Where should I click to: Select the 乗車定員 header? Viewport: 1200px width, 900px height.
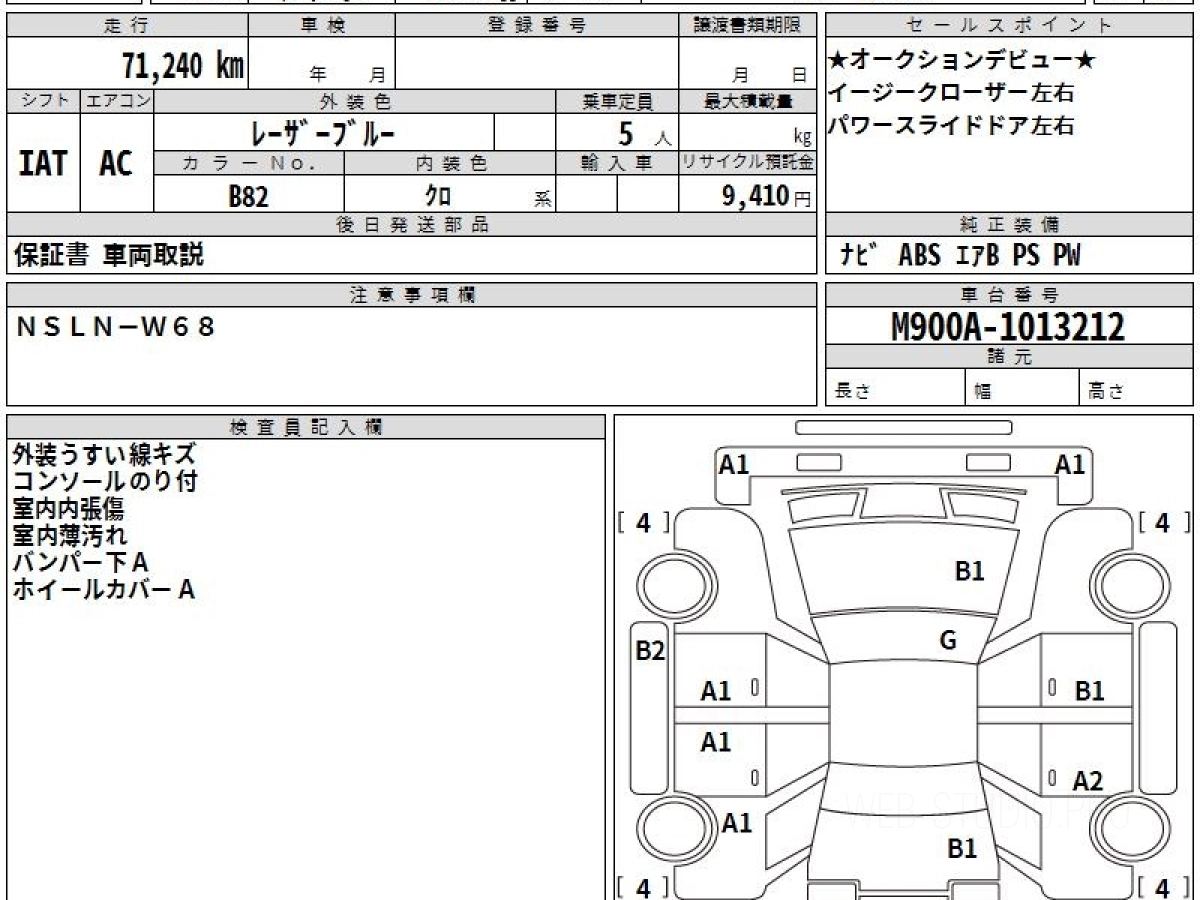[617, 101]
